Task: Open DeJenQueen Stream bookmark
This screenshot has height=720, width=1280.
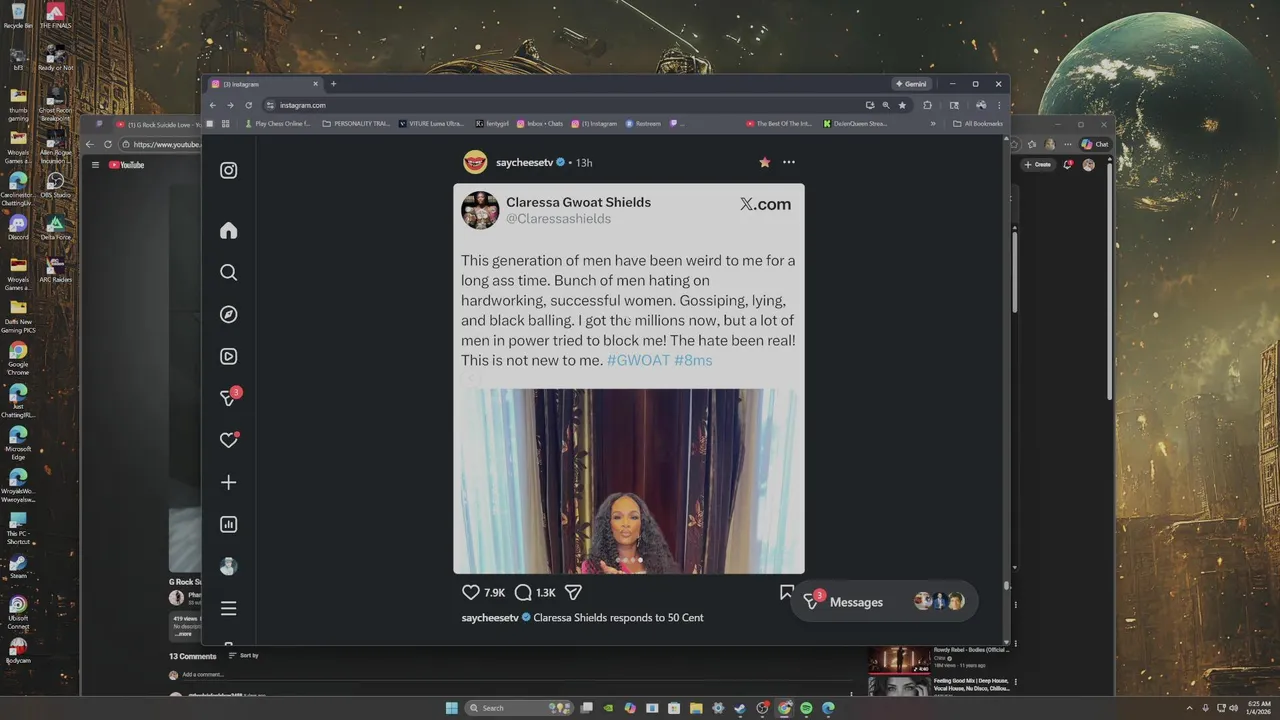Action: [x=855, y=124]
